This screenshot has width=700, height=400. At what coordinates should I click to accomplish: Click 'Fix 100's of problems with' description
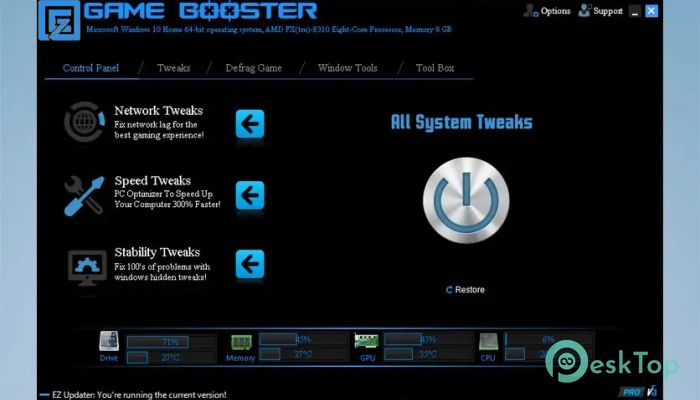tap(162, 267)
